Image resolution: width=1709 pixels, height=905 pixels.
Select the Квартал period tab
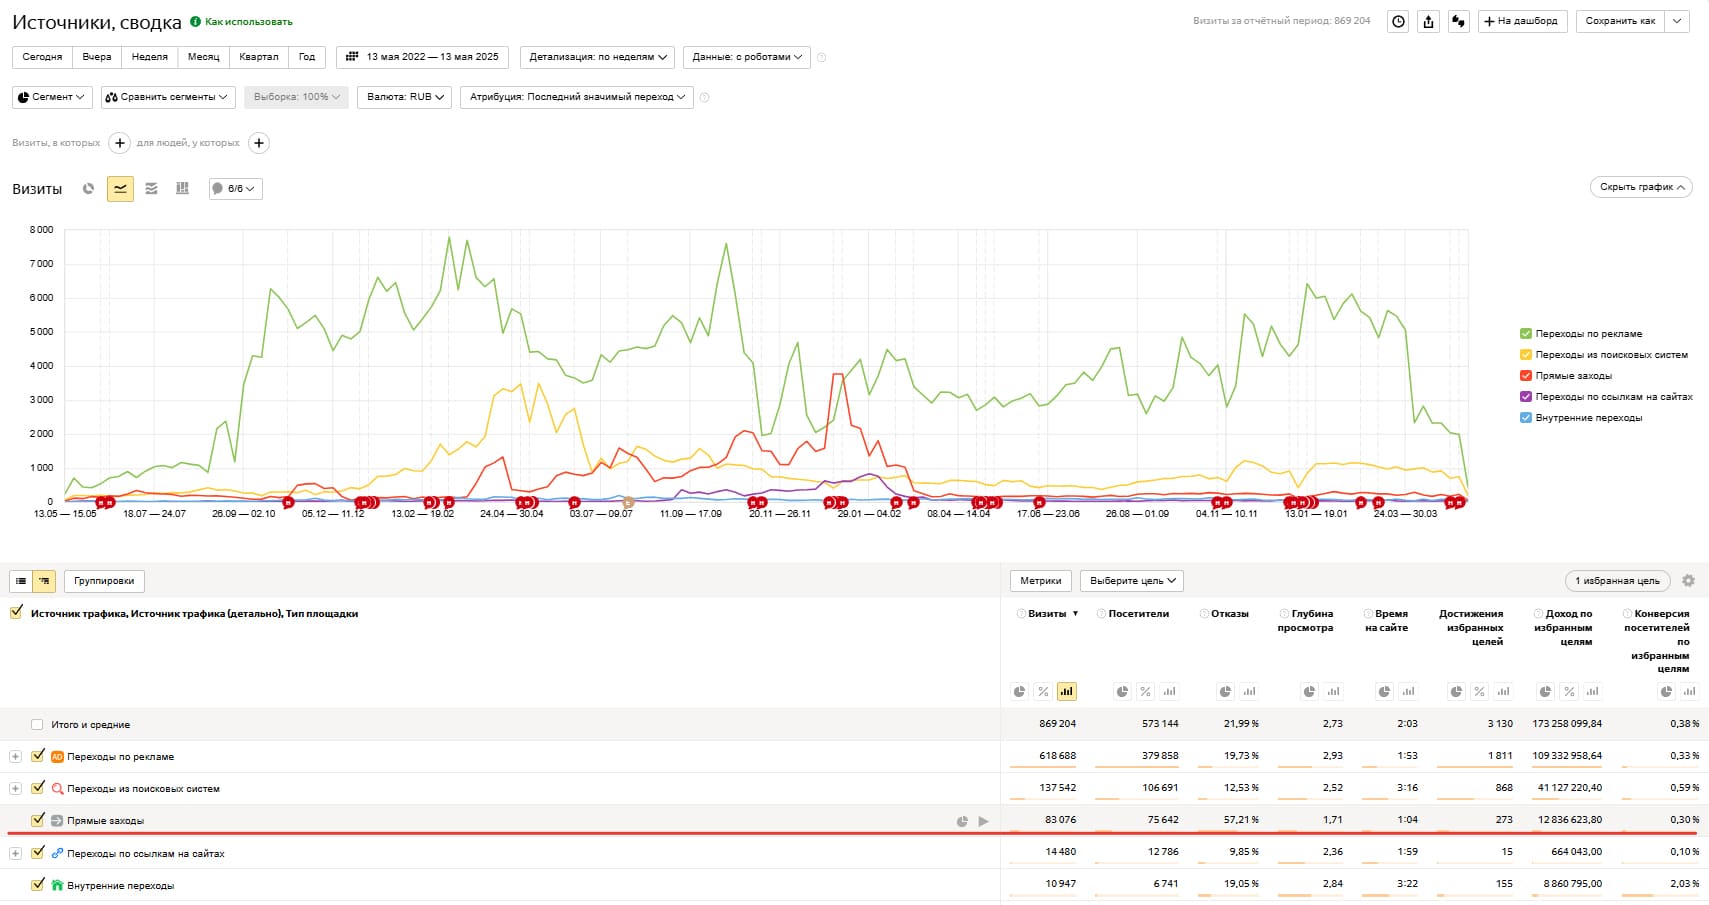259,57
